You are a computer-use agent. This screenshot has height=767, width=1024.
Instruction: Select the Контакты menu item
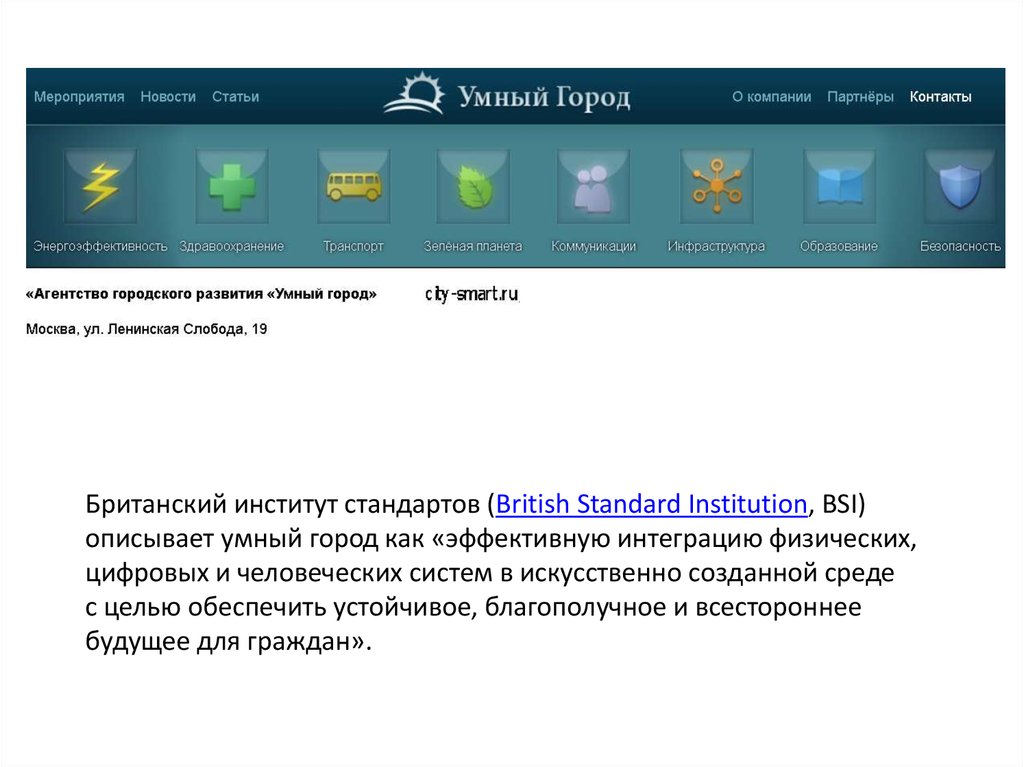tap(940, 97)
